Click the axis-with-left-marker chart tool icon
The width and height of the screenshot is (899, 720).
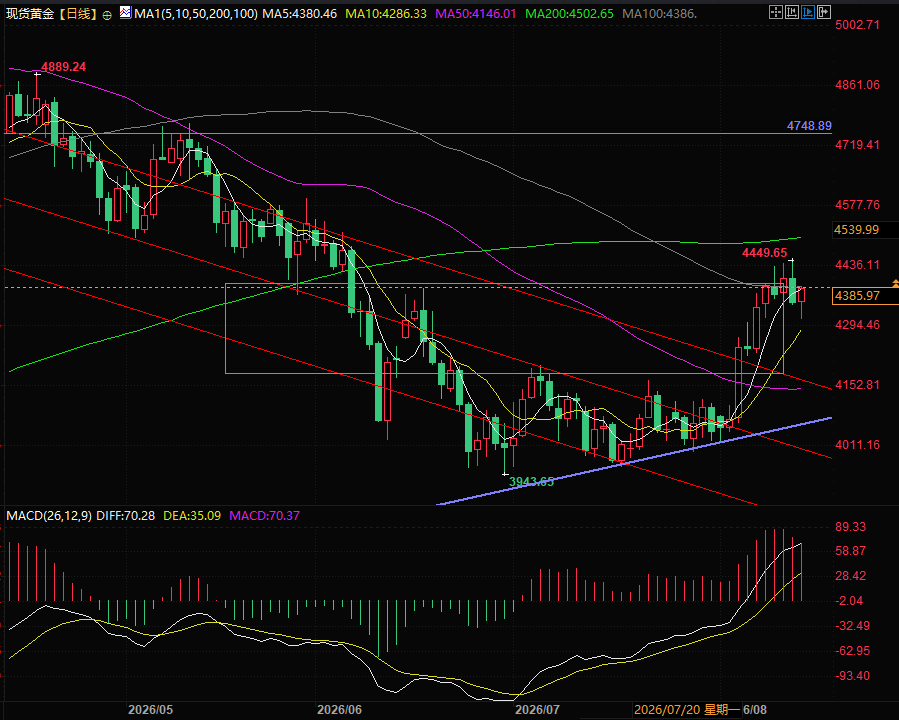point(792,11)
